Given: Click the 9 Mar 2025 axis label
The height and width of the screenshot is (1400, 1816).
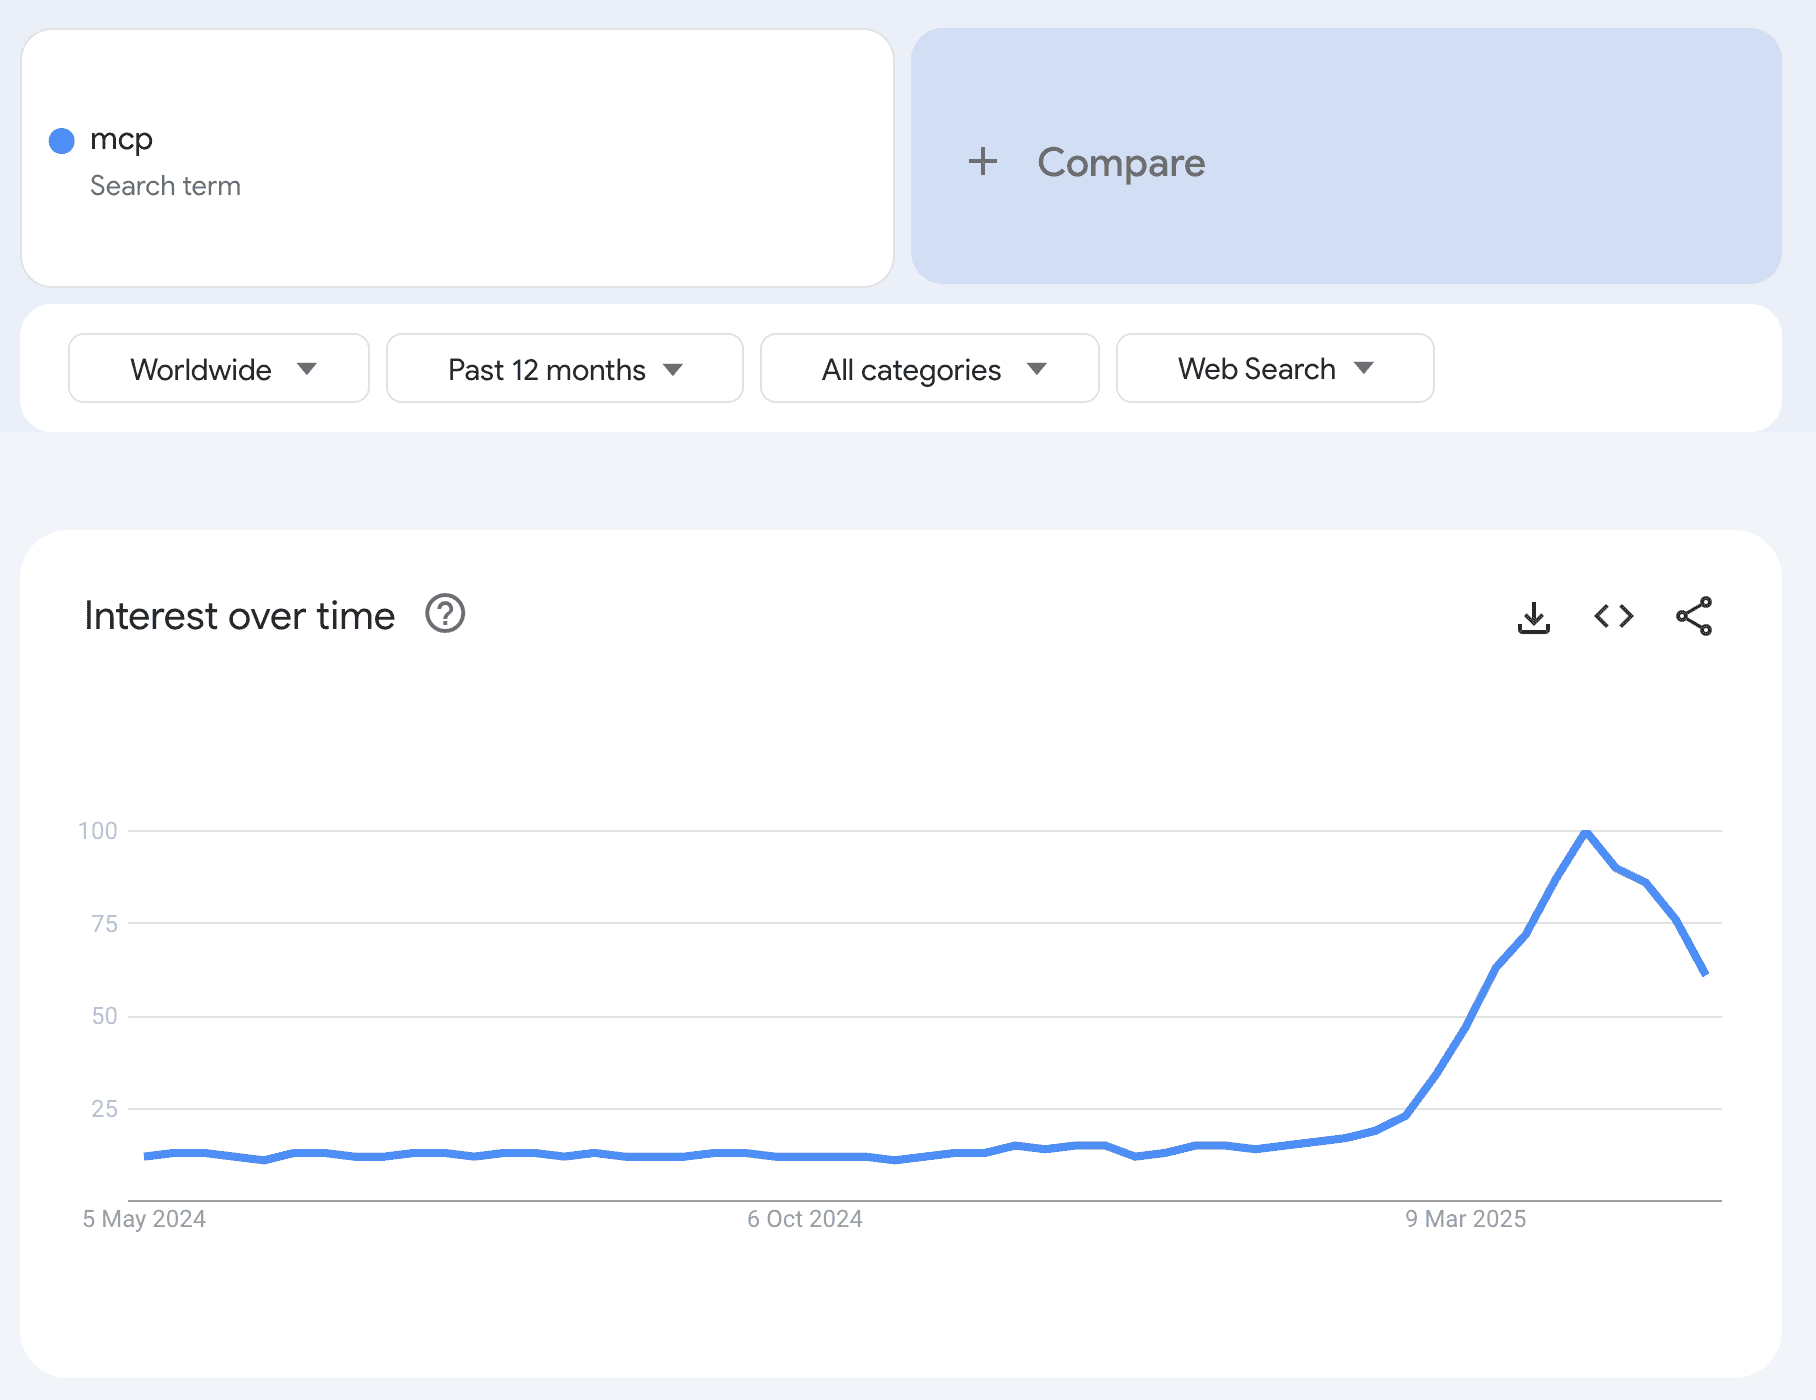Looking at the screenshot, I should (1465, 1219).
